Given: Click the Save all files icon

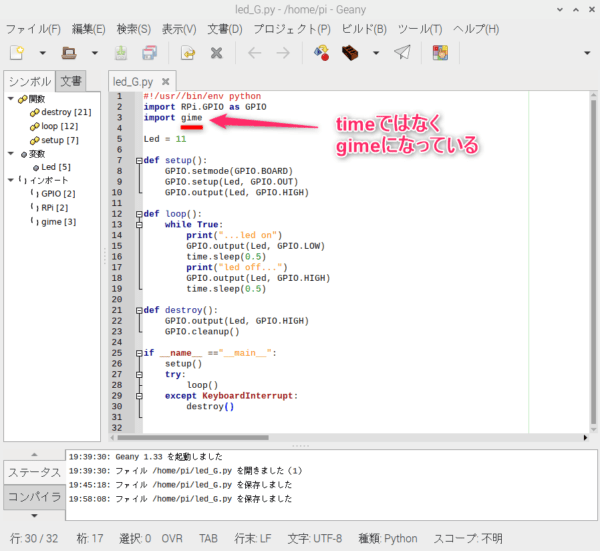Looking at the screenshot, I should point(150,52).
